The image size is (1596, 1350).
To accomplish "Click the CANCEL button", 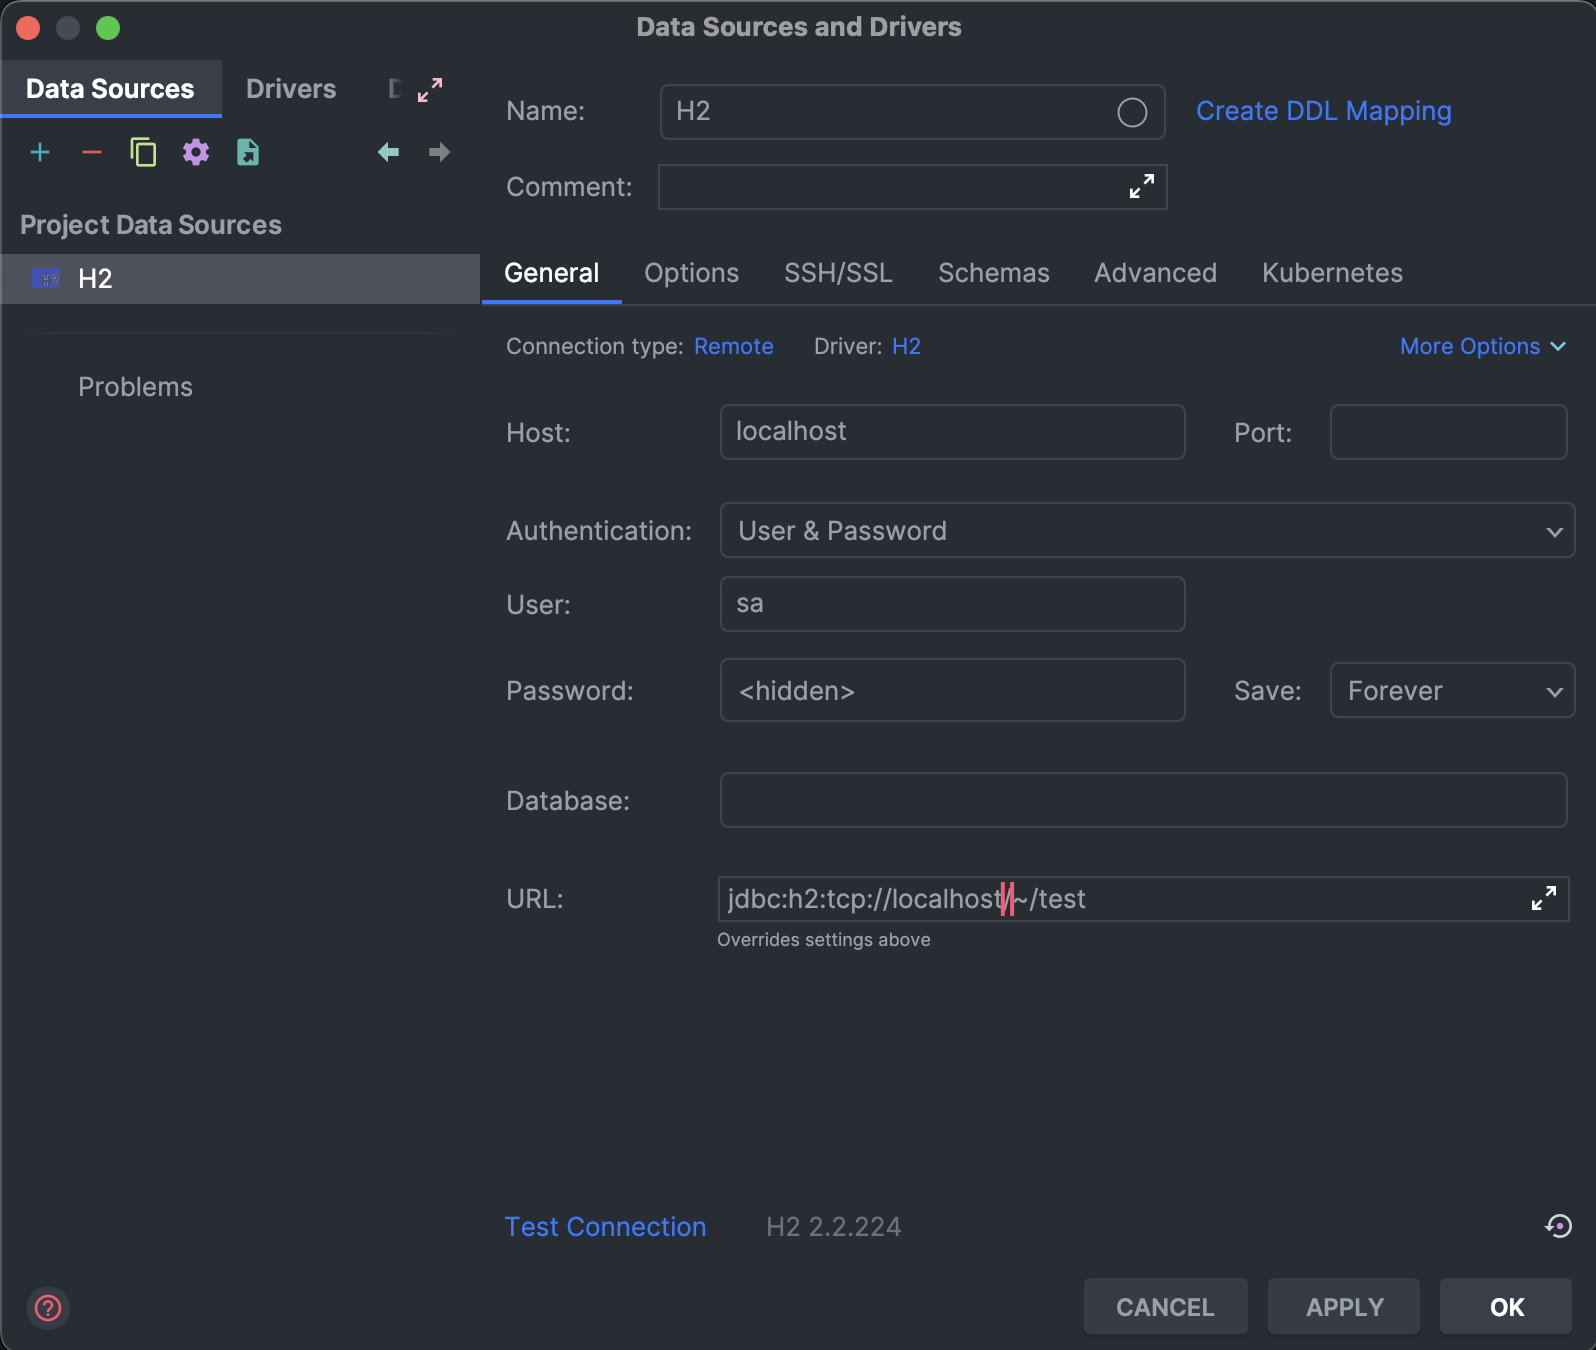I will (x=1165, y=1306).
